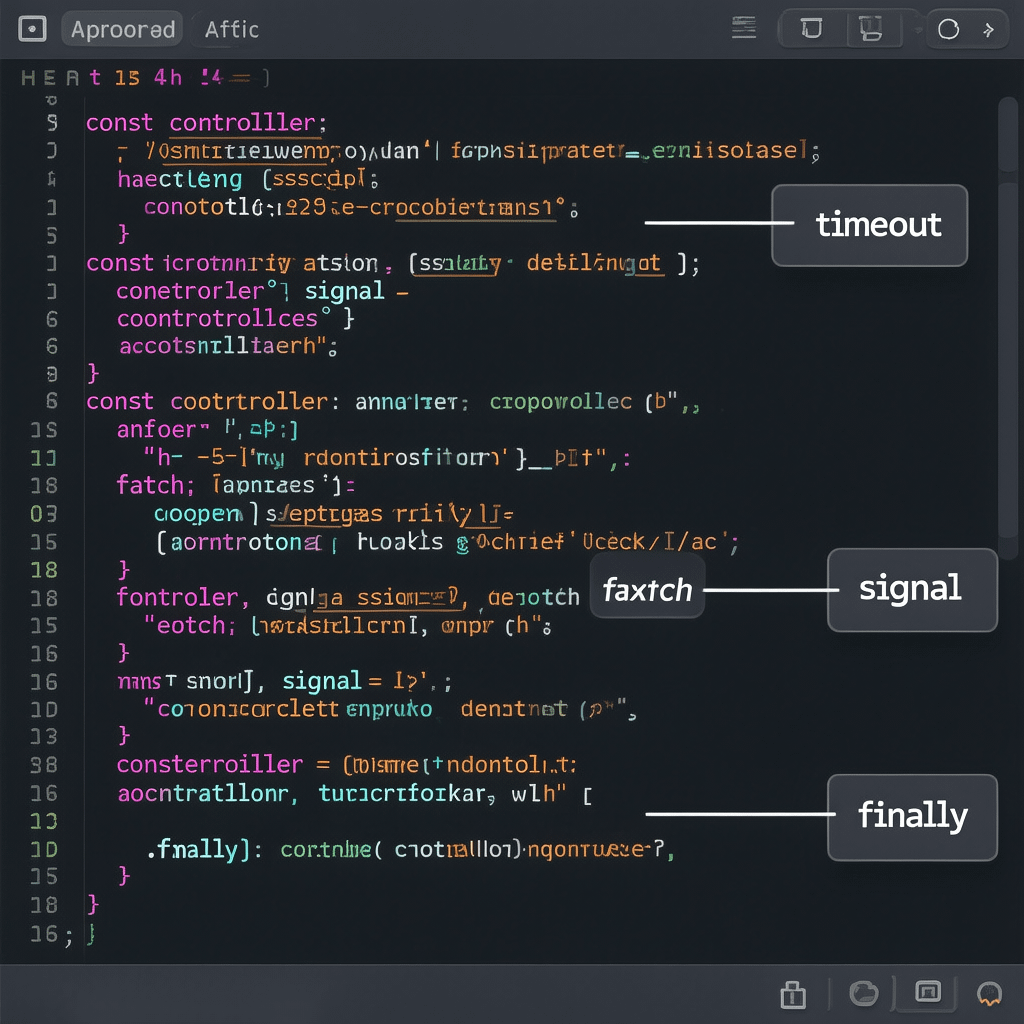Click the orange notification bell bottom-right corner
Screen dimensions: 1024x1024
pyautogui.click(x=988, y=994)
